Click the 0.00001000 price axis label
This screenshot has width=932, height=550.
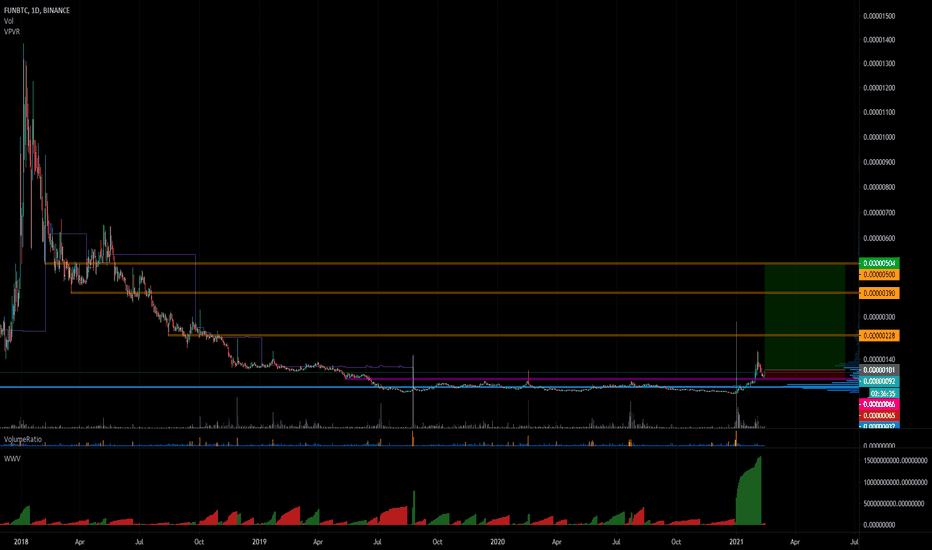pos(879,137)
